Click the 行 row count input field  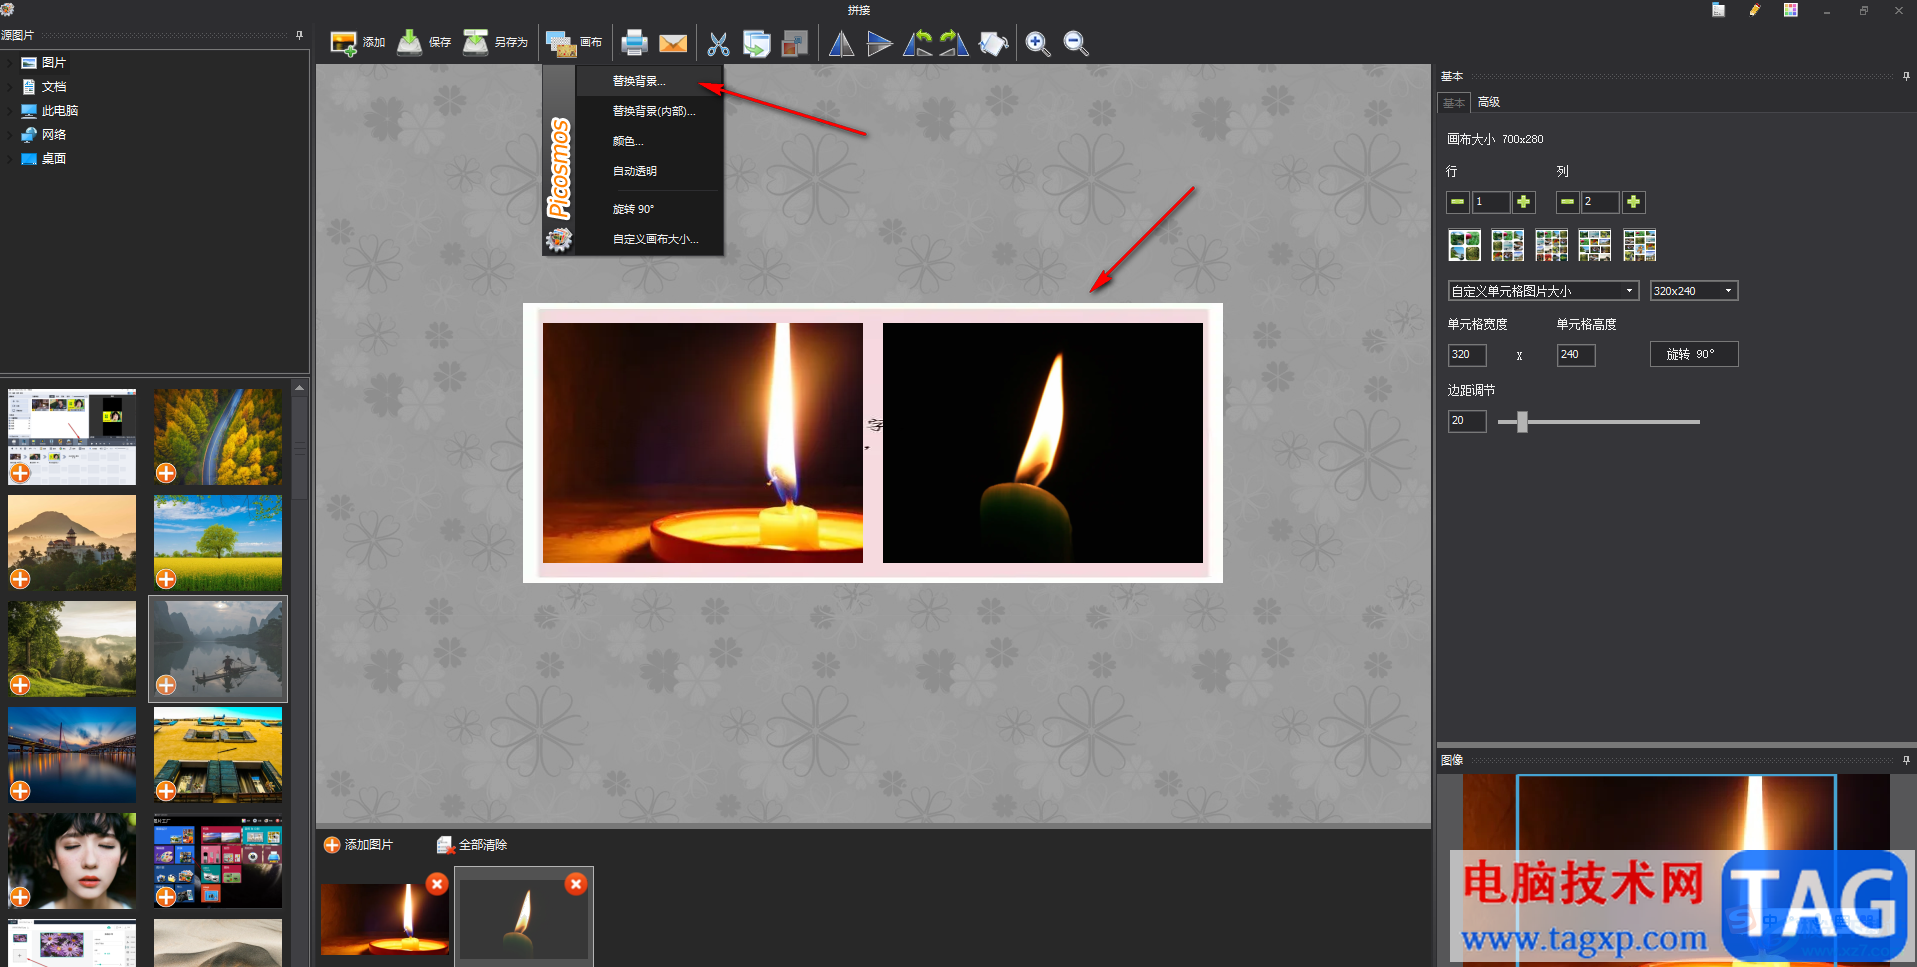pos(1491,202)
